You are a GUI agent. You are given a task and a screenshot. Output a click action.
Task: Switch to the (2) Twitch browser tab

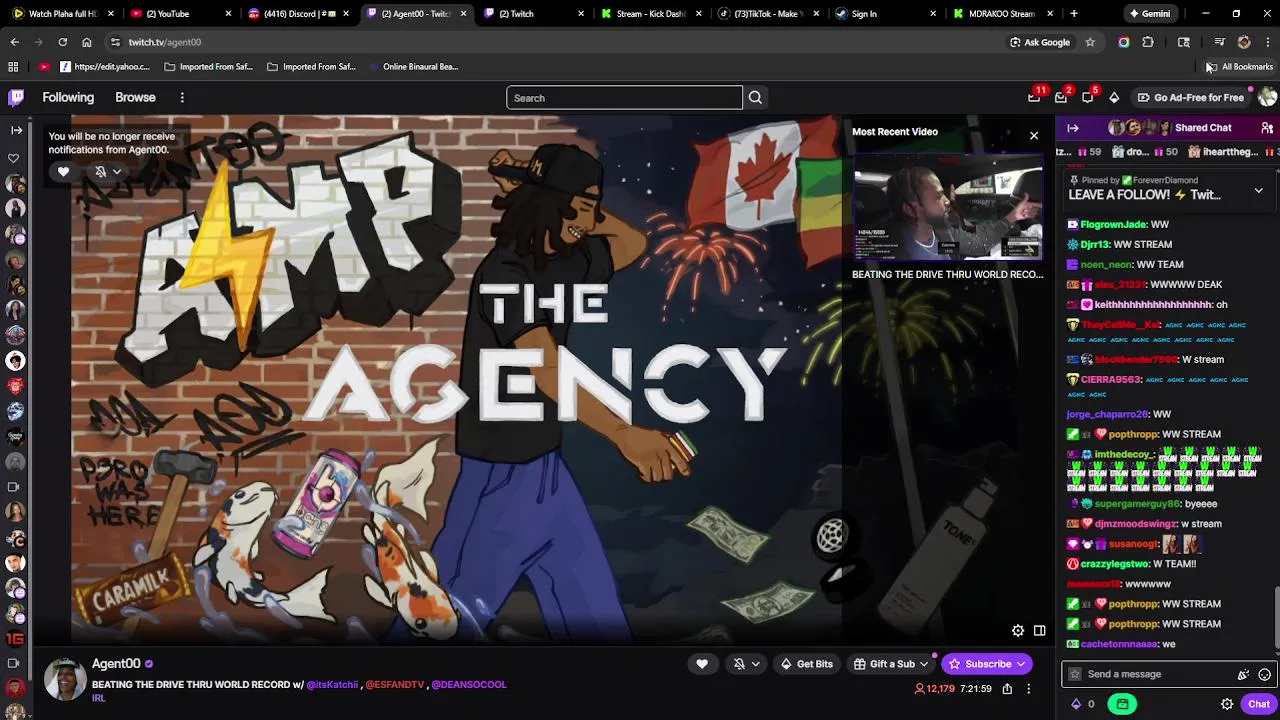click(532, 14)
